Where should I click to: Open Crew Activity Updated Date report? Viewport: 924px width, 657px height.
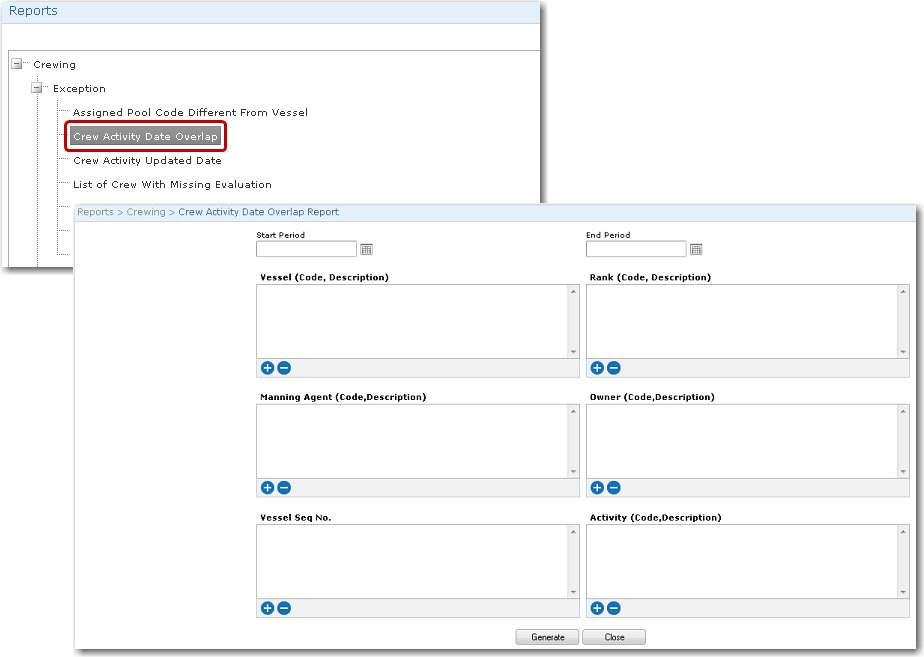[x=147, y=160]
